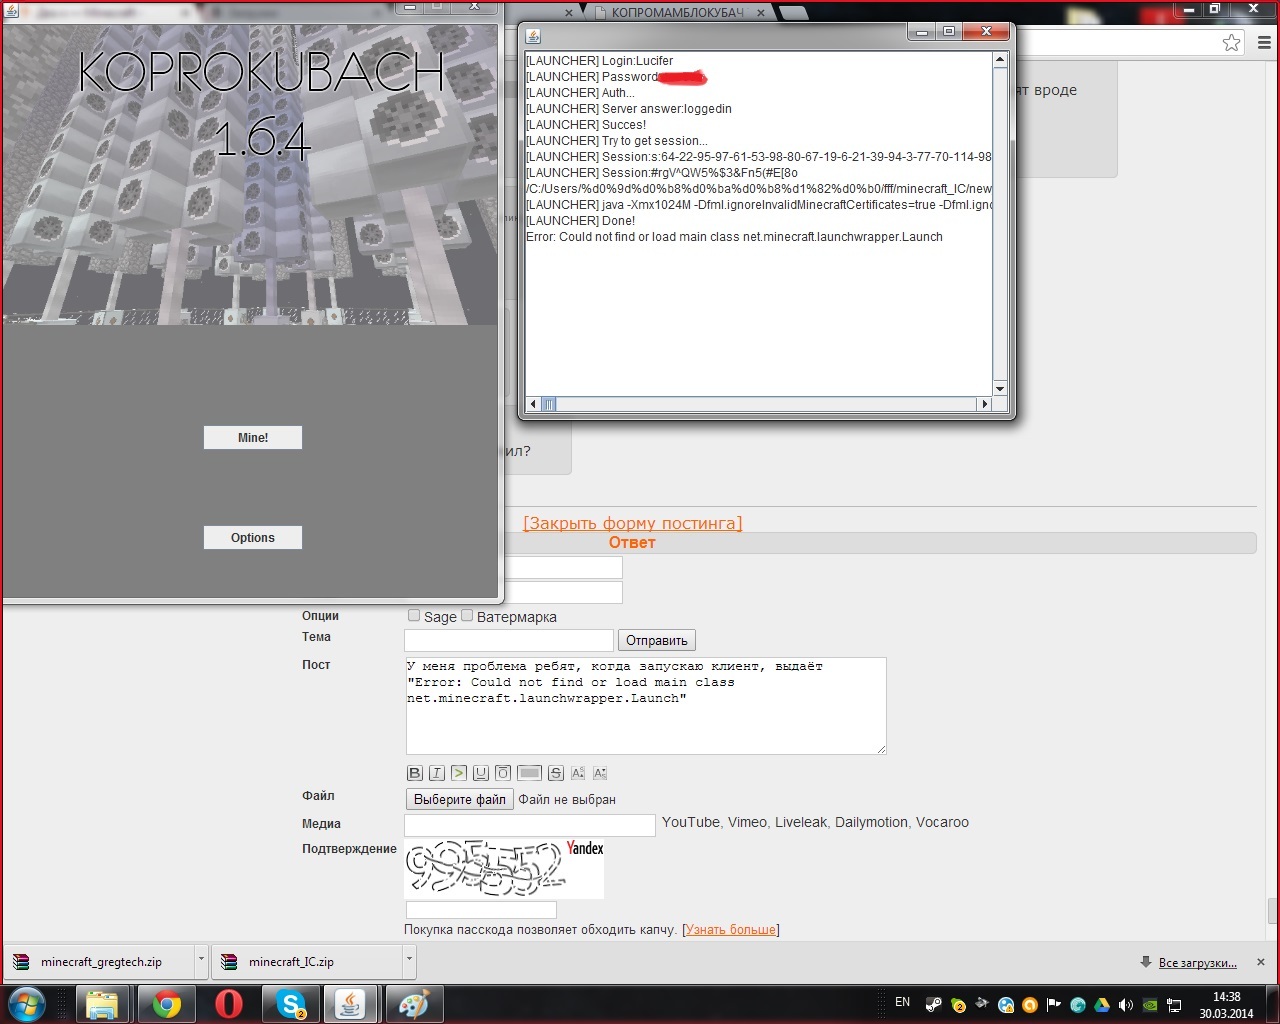Click the Yandex captcha image

tap(504, 869)
